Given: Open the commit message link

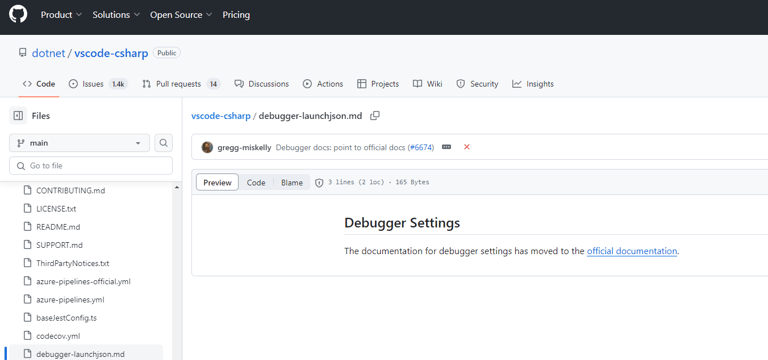Looking at the screenshot, I should [341, 147].
